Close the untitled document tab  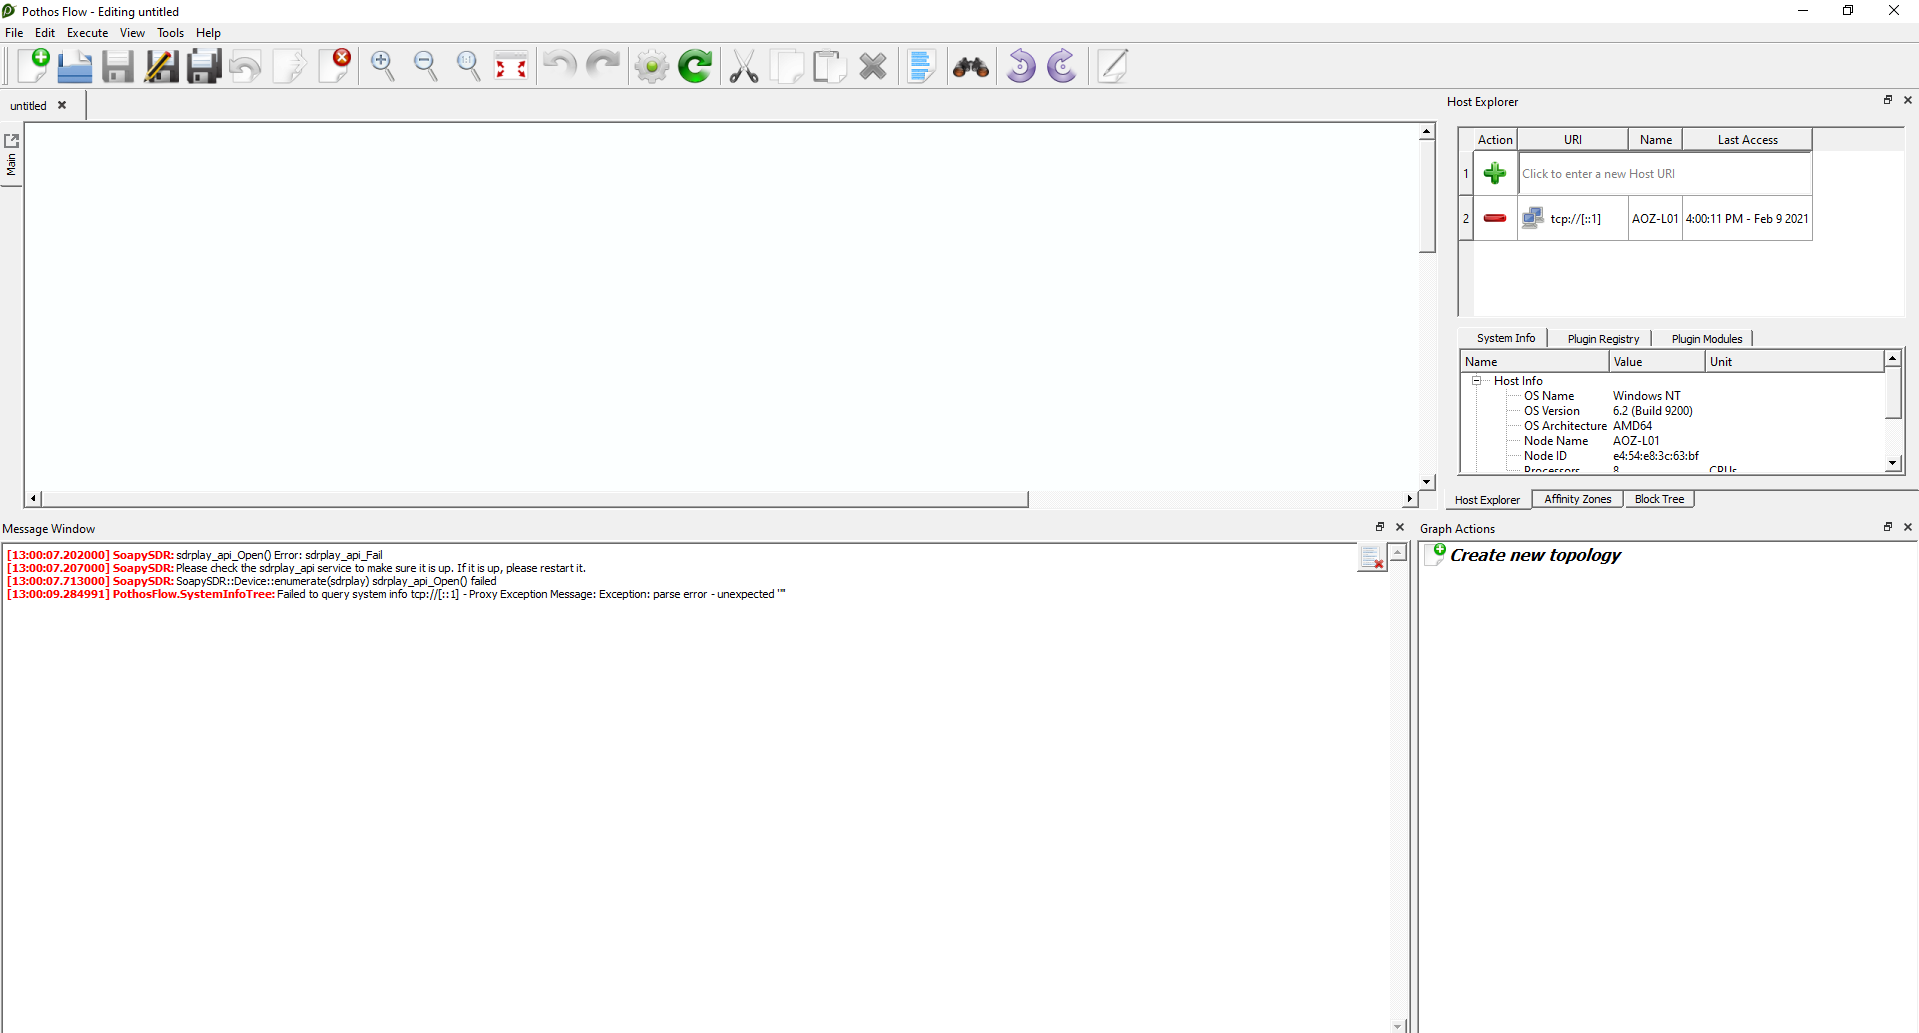[x=62, y=105]
